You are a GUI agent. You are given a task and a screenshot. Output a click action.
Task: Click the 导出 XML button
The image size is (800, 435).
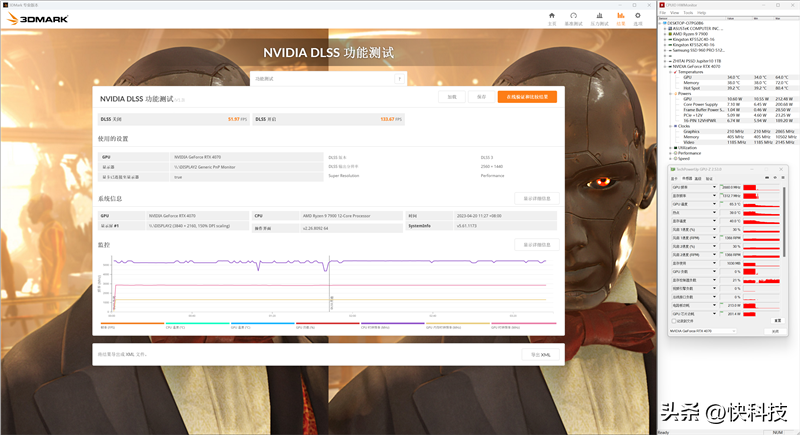pyautogui.click(x=540, y=354)
